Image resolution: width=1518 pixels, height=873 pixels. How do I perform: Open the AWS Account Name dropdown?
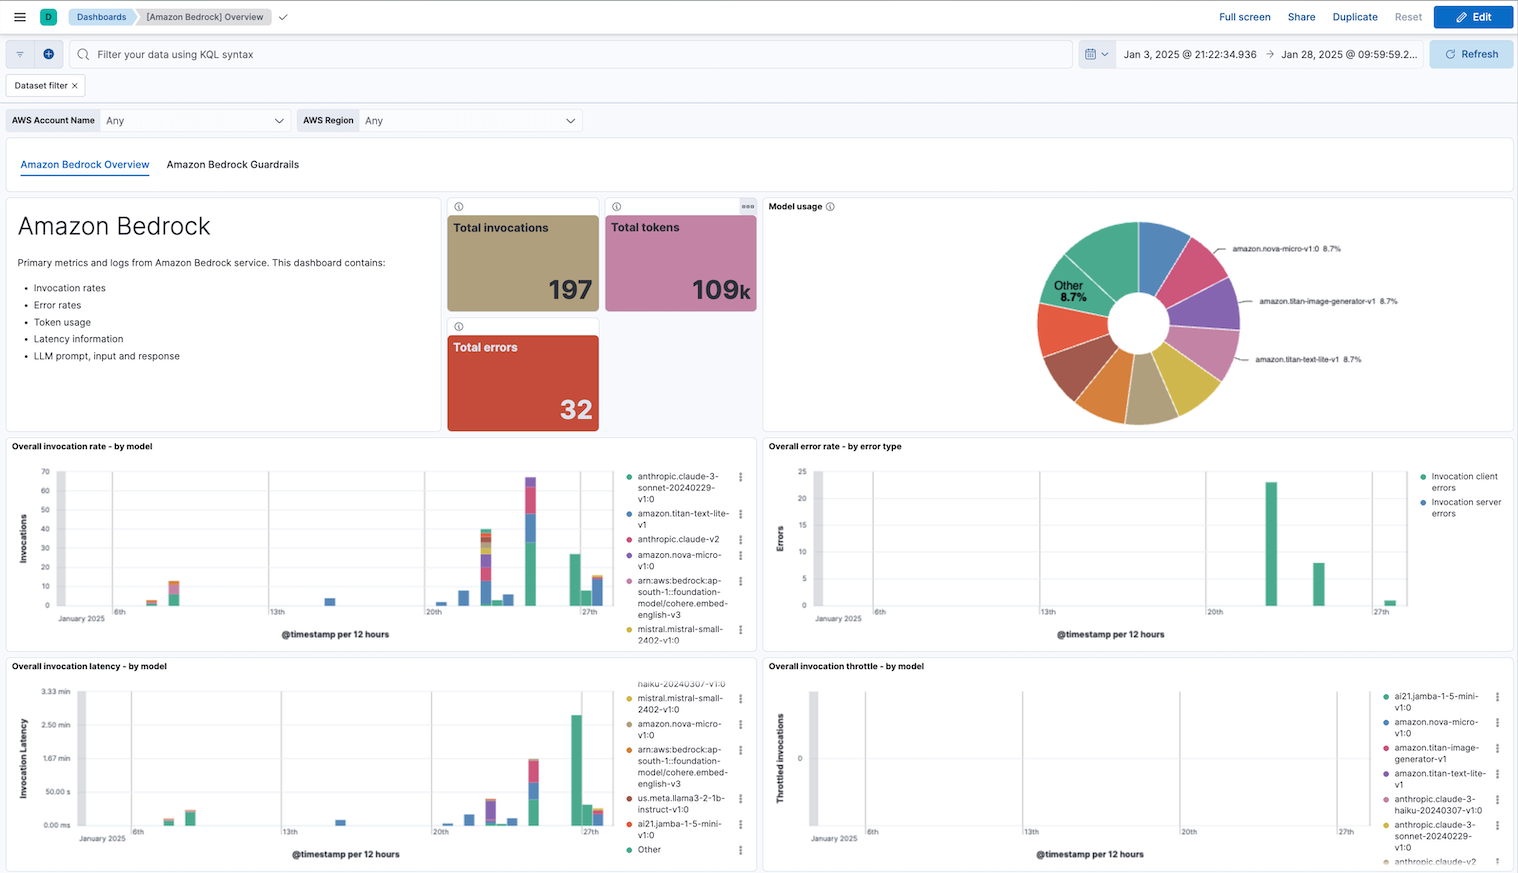pos(195,120)
